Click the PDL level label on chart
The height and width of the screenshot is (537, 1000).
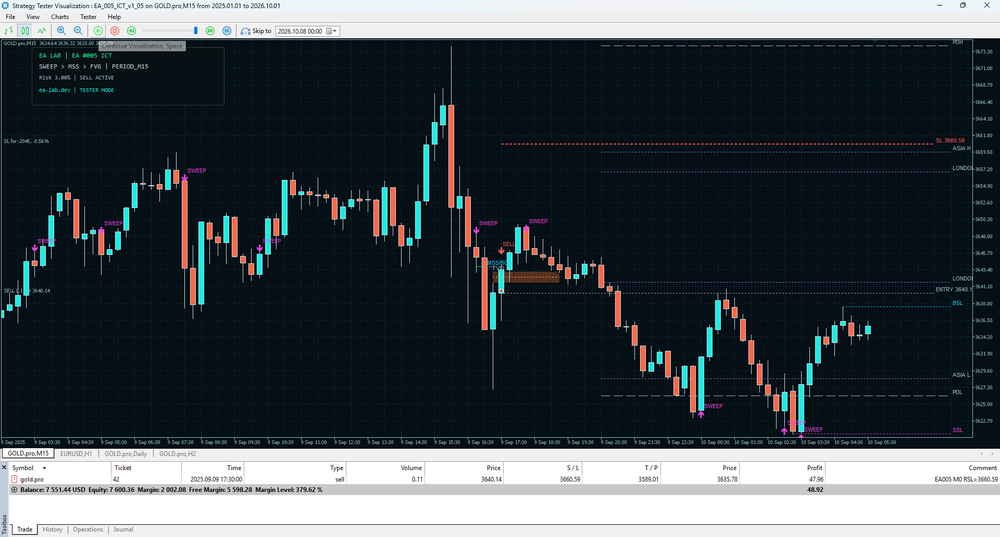click(957, 392)
